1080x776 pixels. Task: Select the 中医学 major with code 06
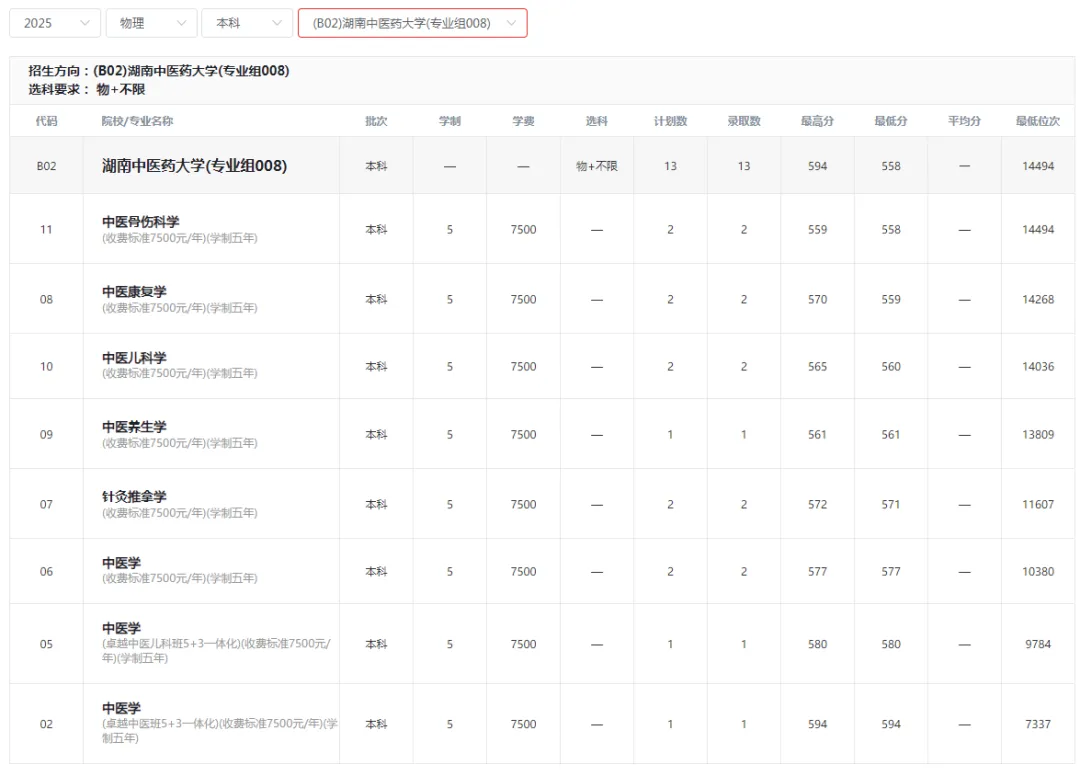(x=121, y=563)
